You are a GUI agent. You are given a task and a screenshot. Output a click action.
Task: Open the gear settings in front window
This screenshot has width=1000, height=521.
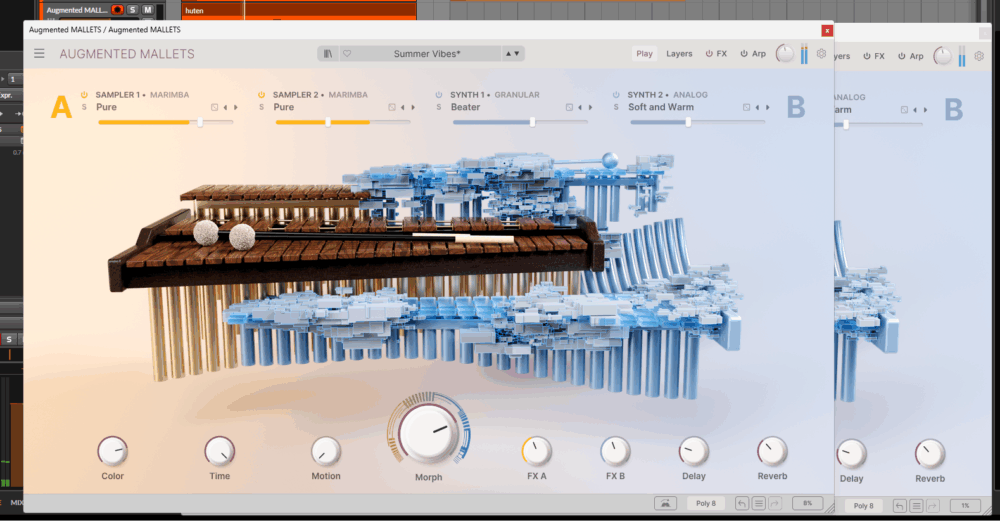[x=821, y=54]
